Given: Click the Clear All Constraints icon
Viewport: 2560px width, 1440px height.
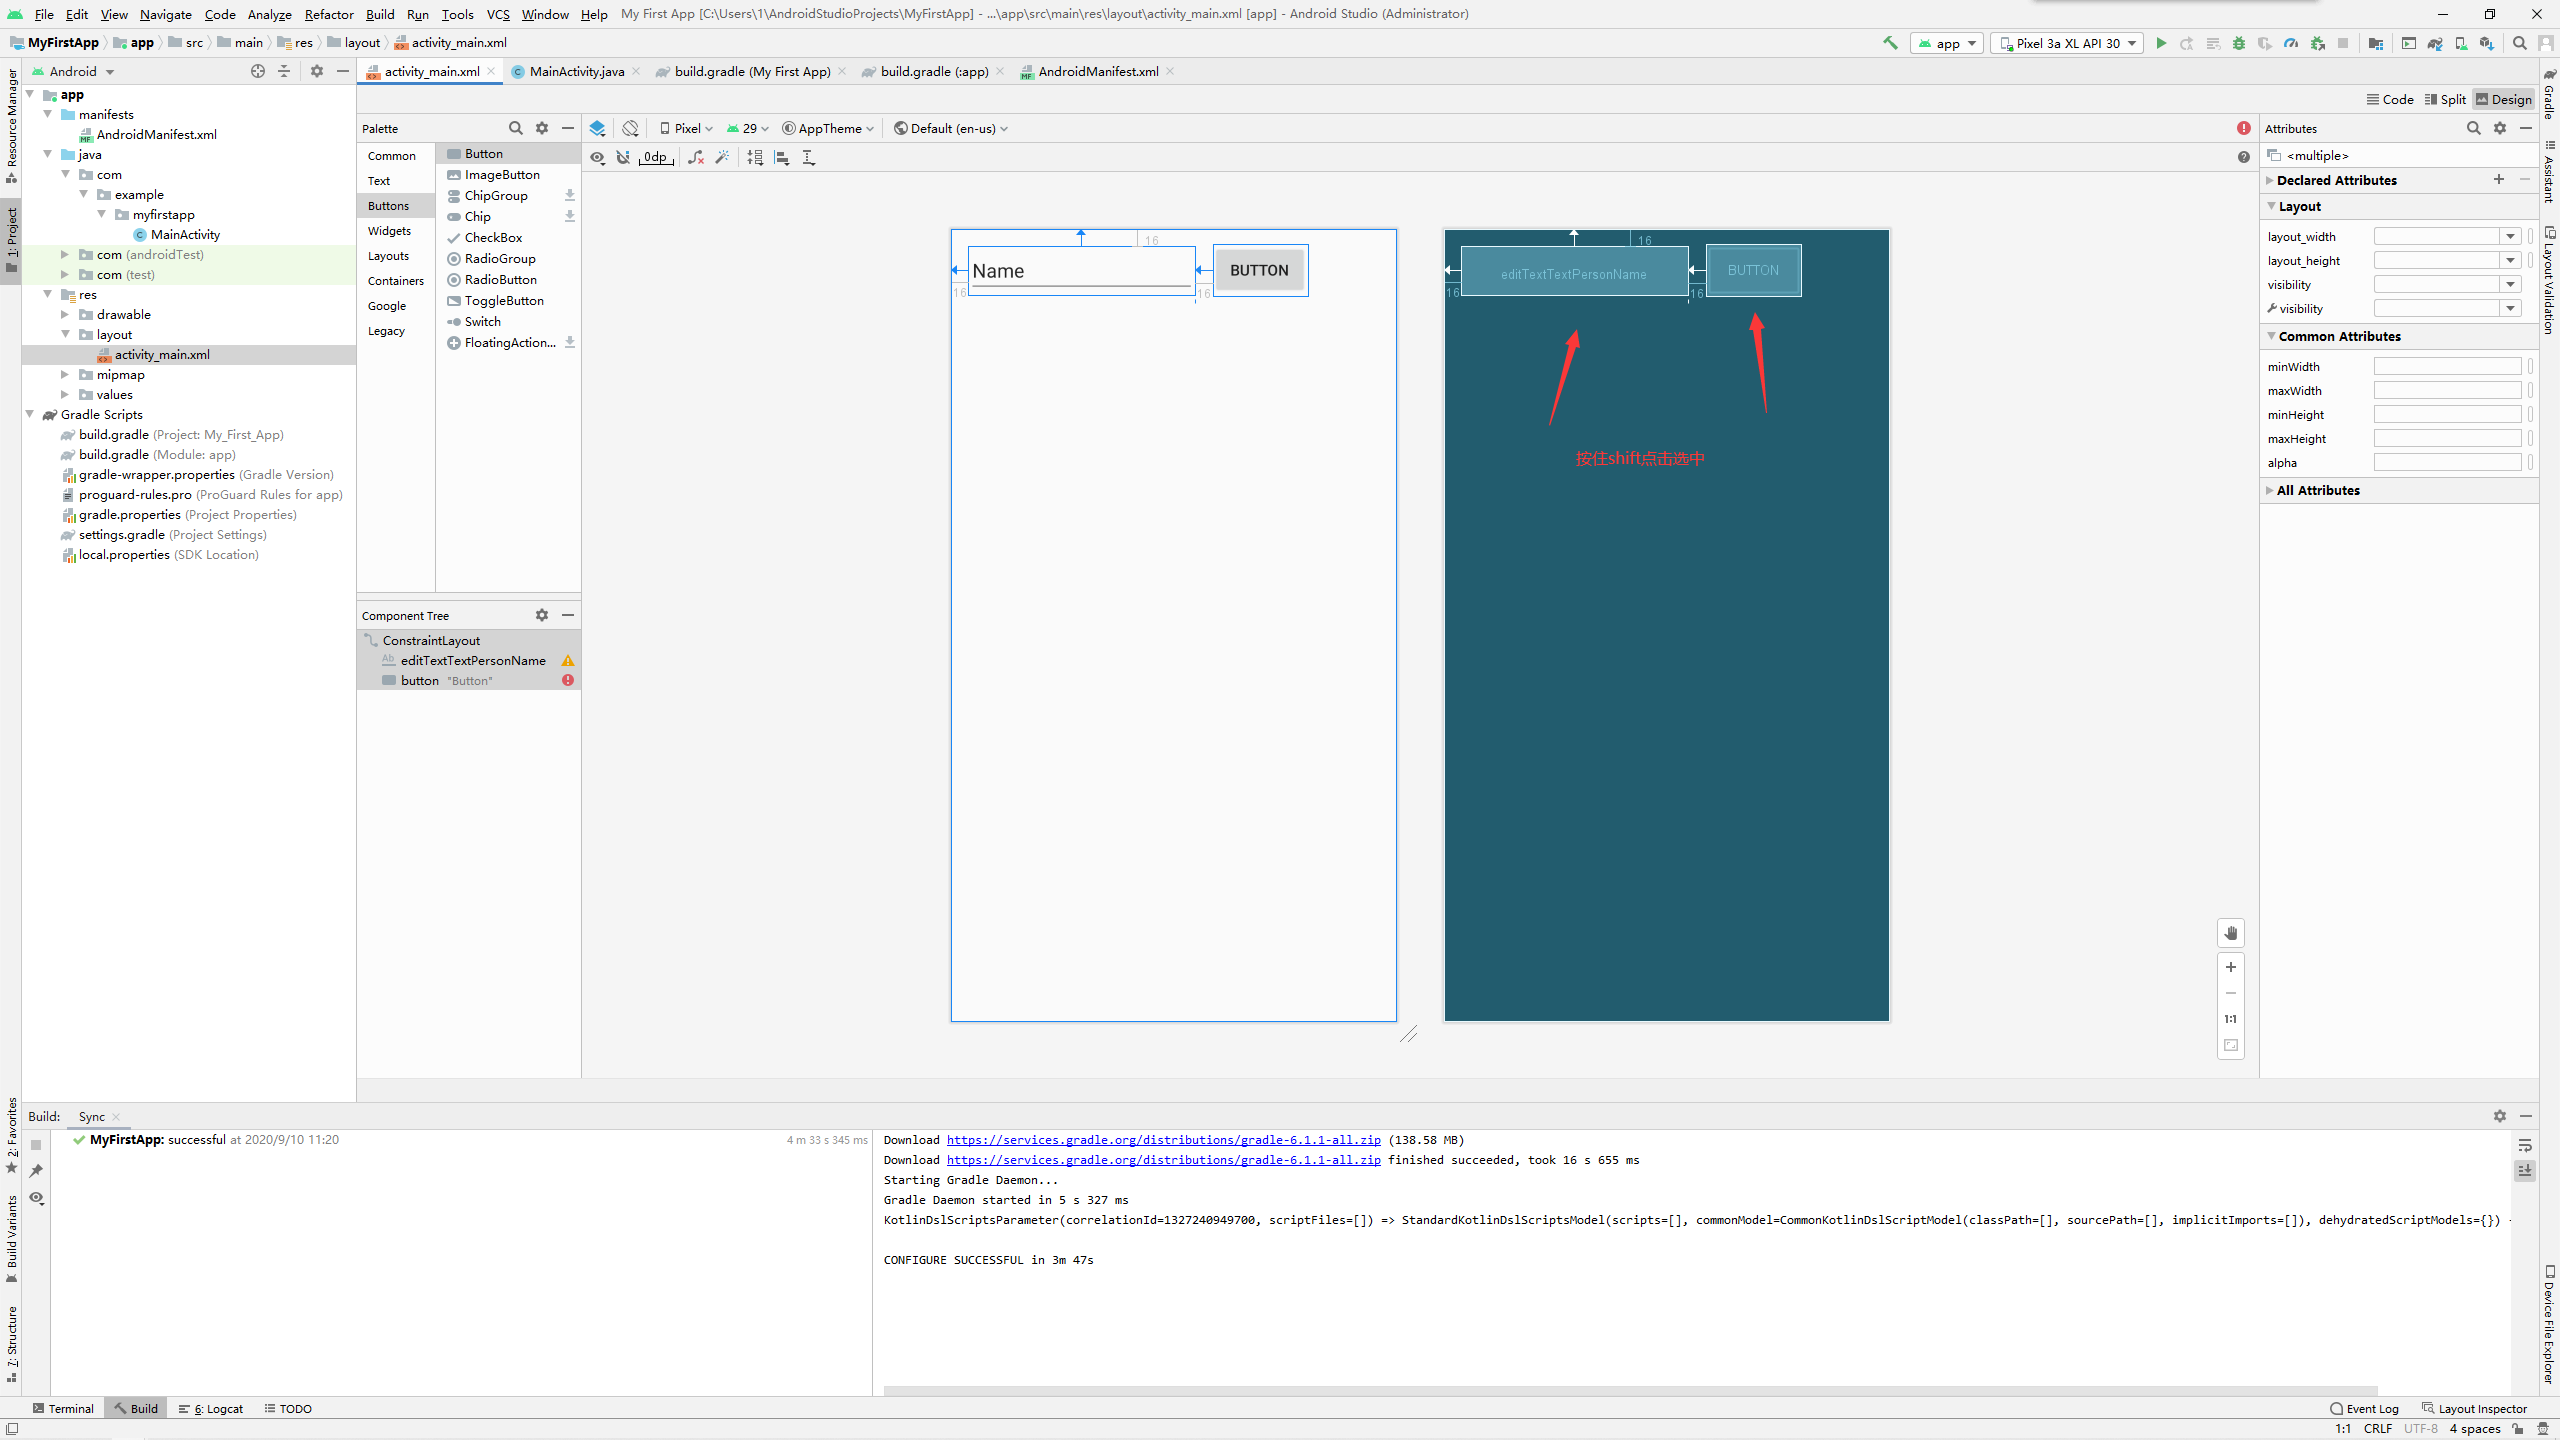Looking at the screenshot, I should pyautogui.click(x=696, y=157).
